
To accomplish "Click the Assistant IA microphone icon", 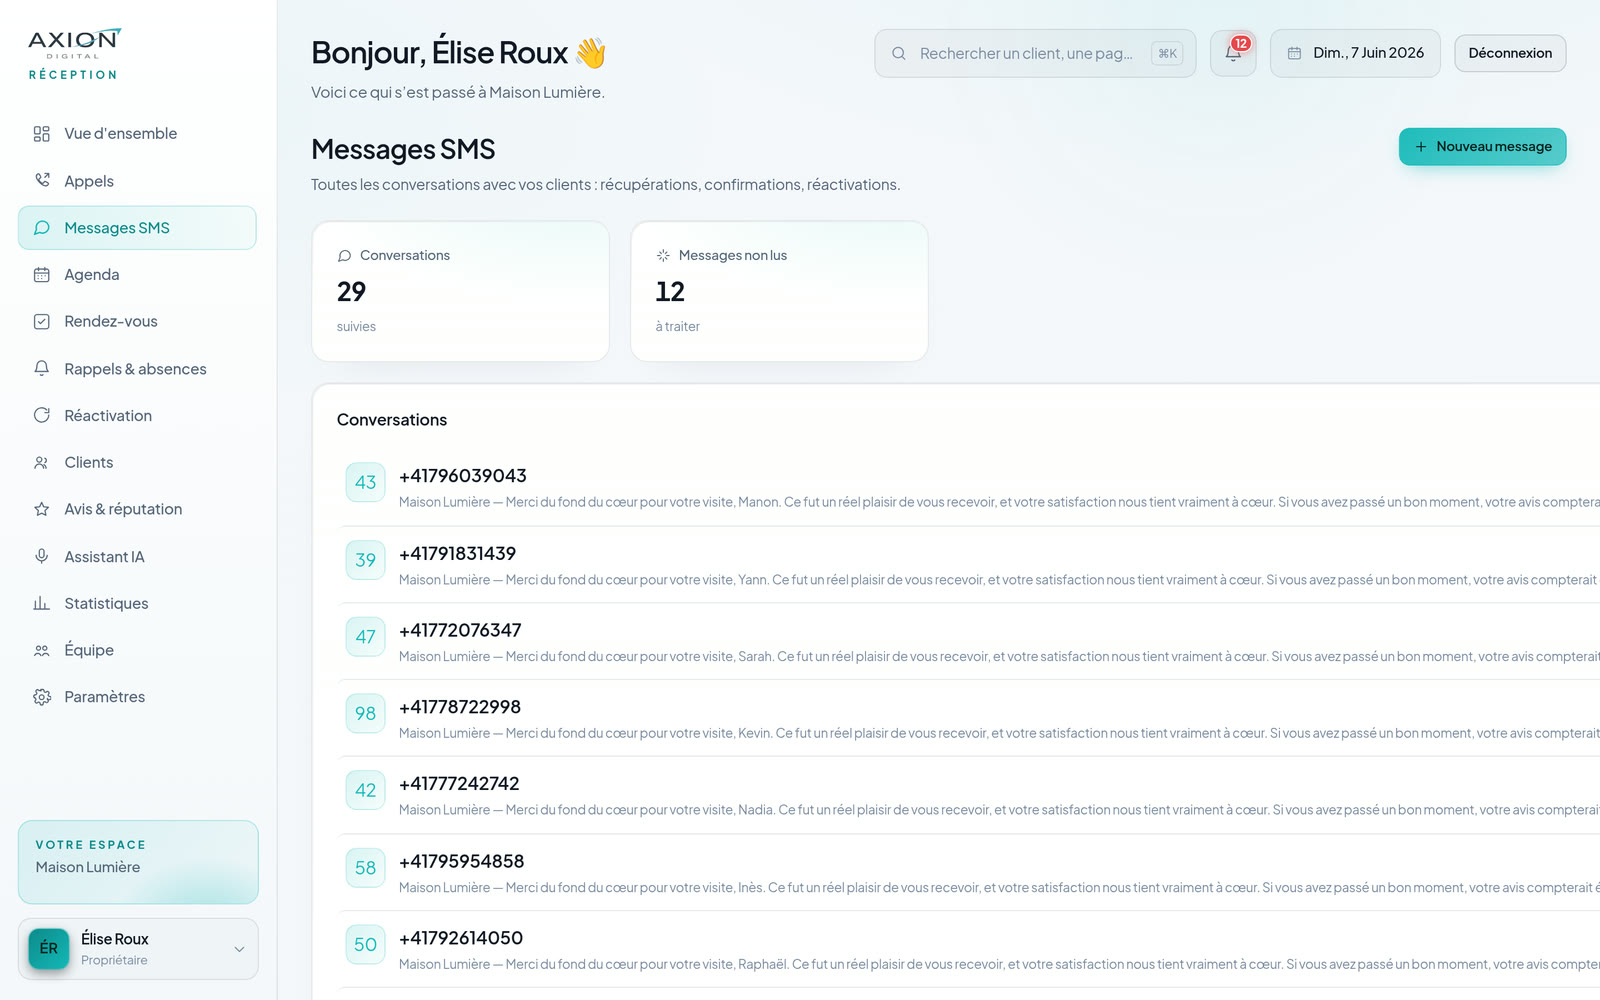I will point(41,557).
